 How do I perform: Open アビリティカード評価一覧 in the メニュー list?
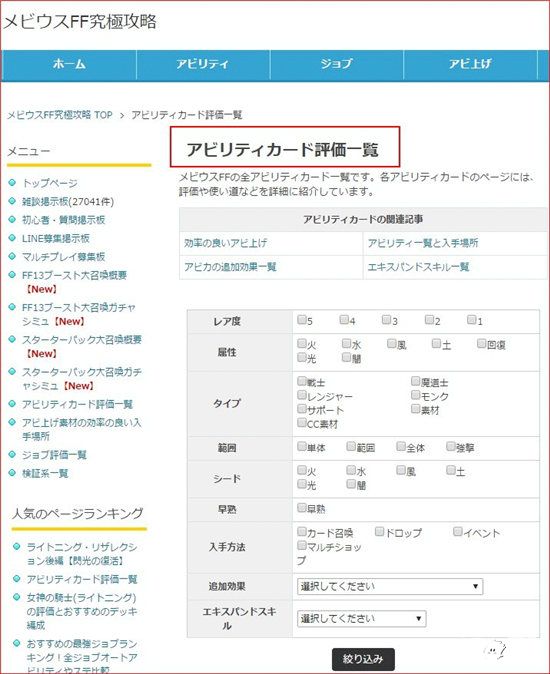(77, 404)
